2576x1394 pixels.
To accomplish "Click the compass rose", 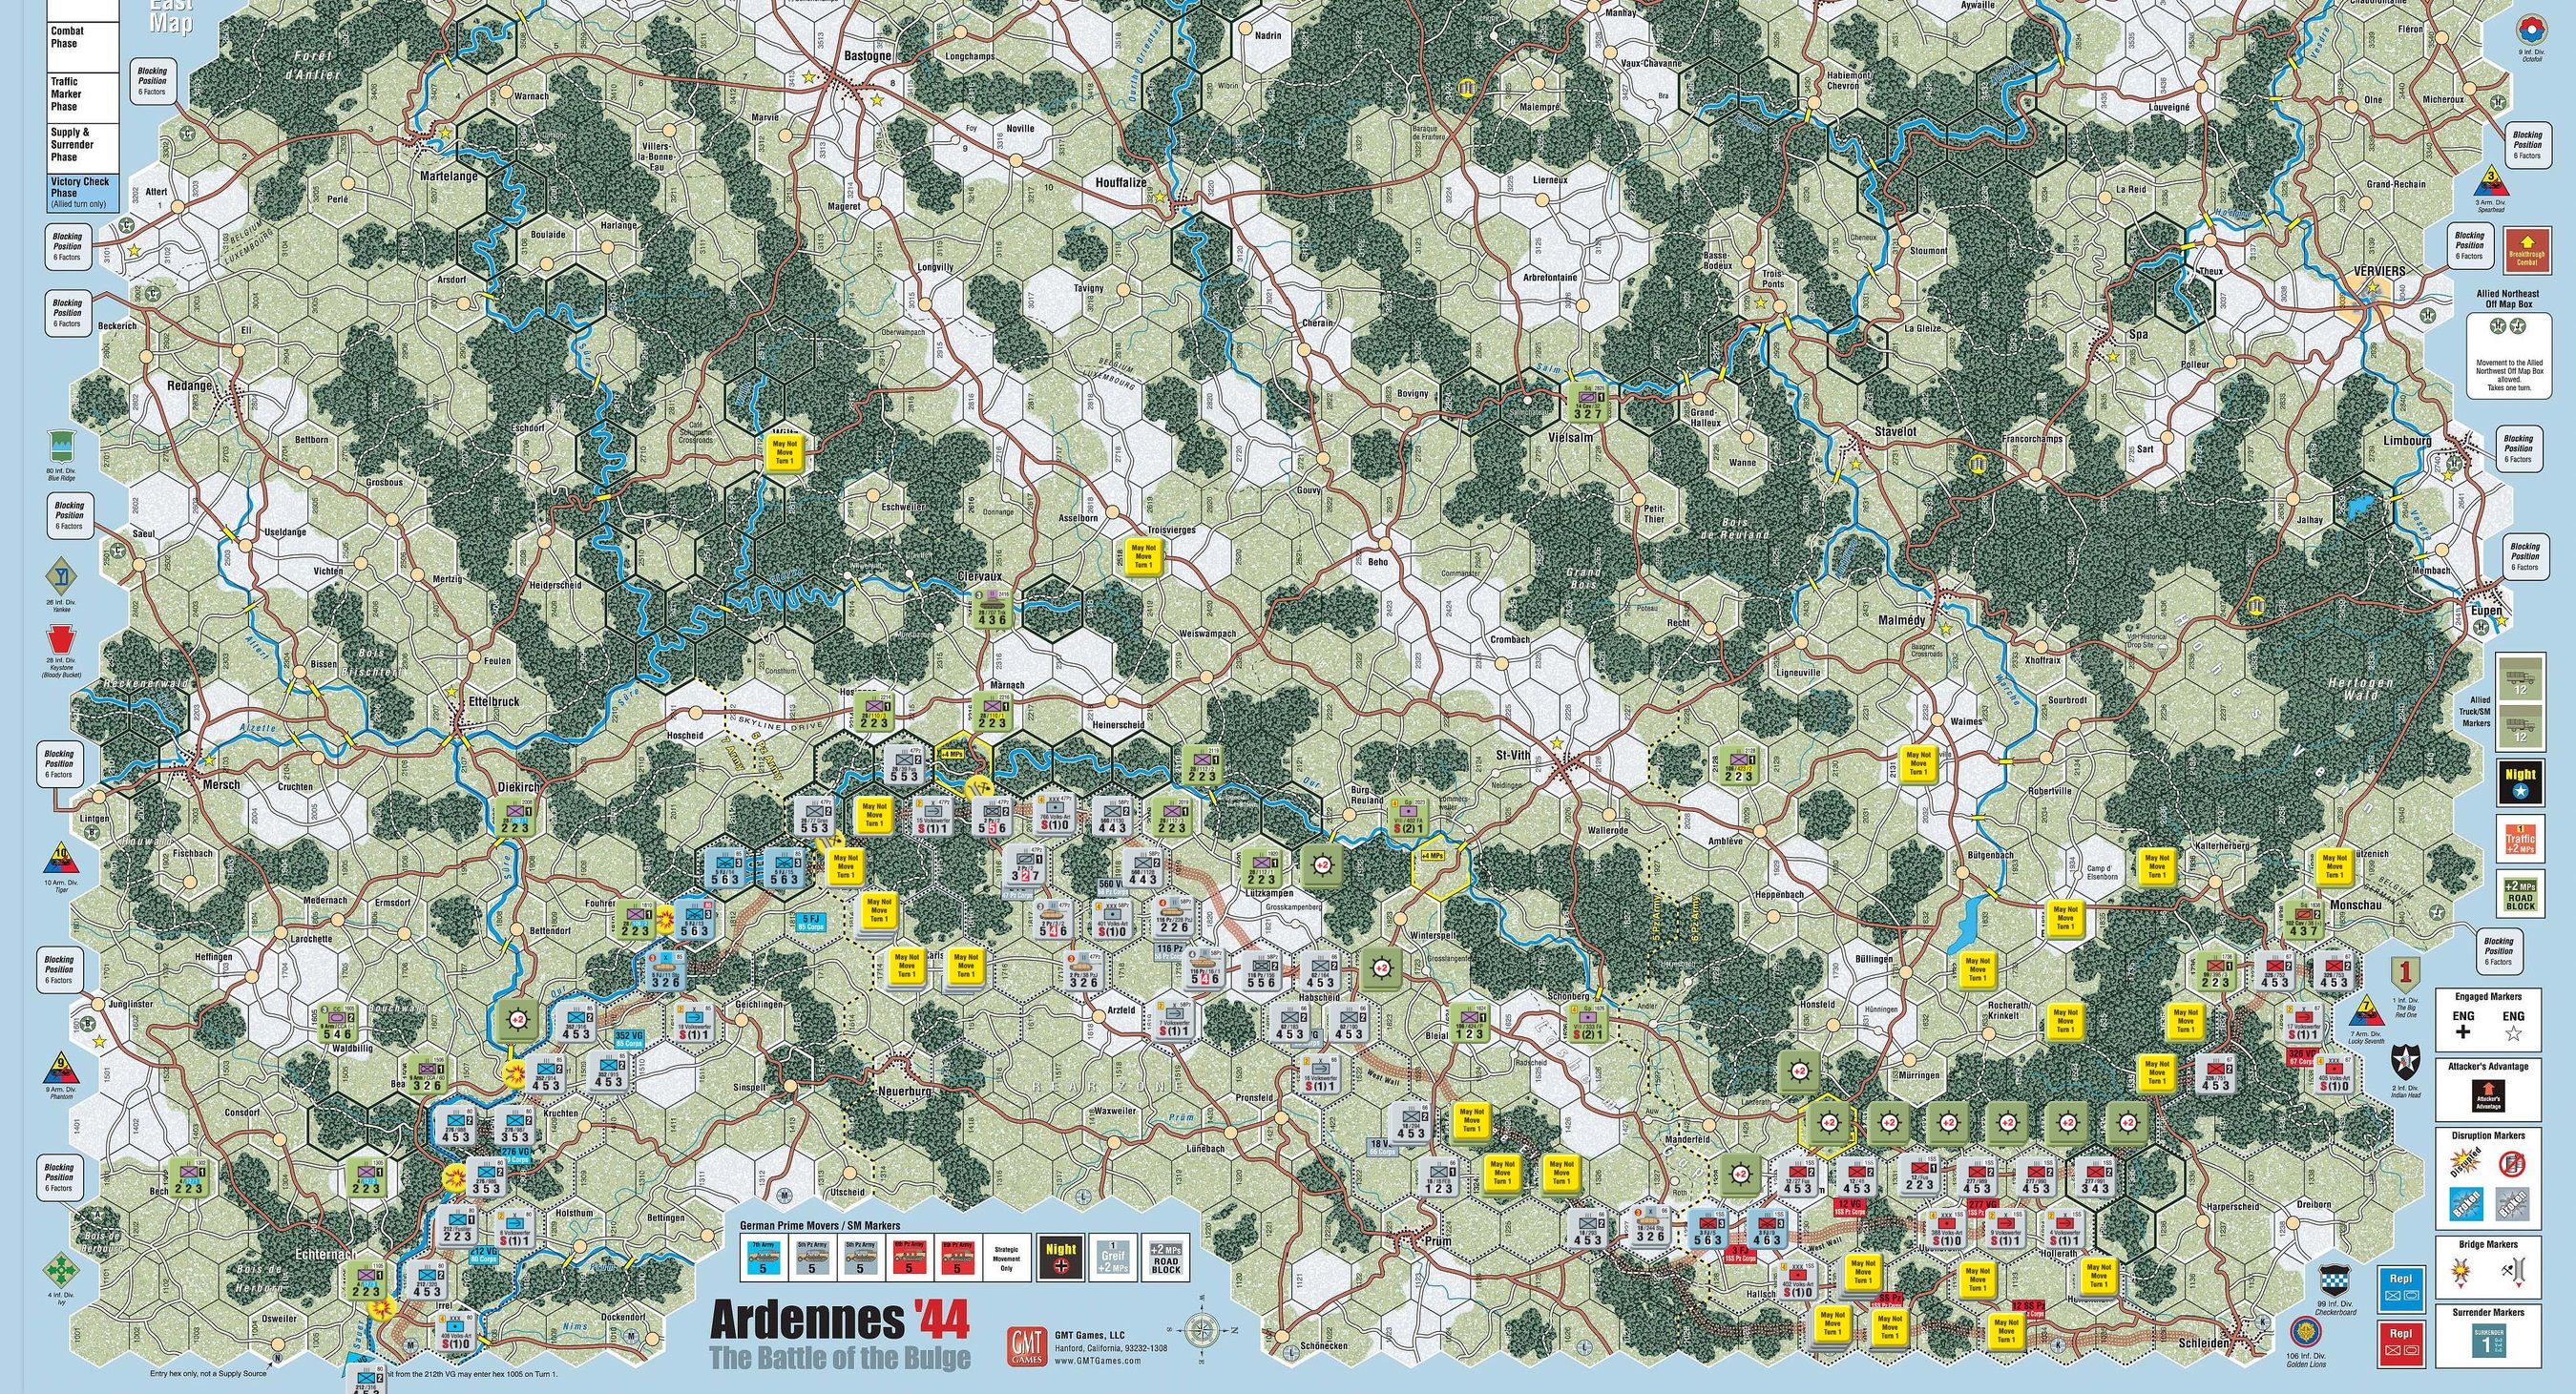I will 1203,1330.
